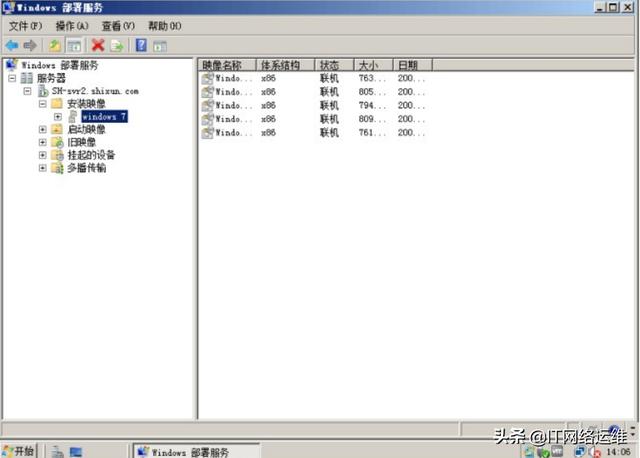Select the image row sized 809

tap(313, 119)
